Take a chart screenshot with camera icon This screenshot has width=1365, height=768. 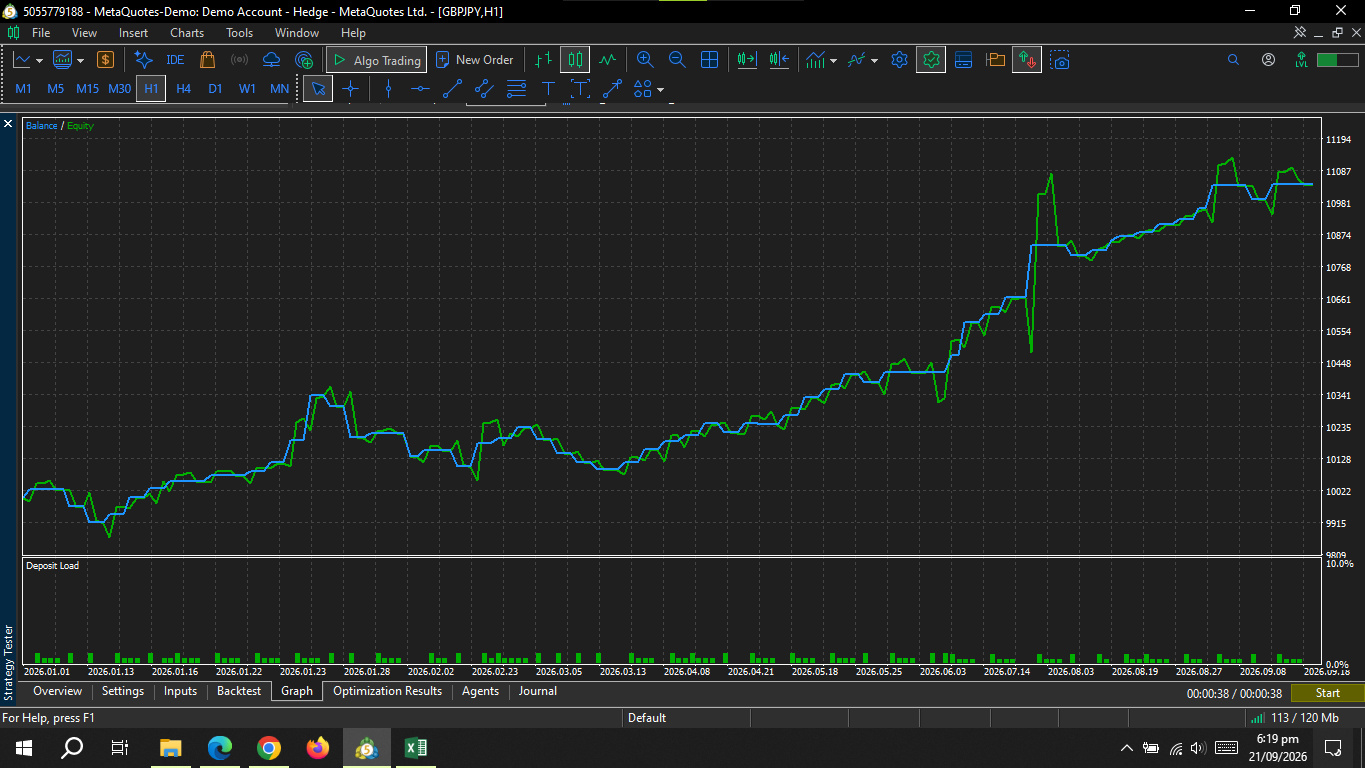coord(1060,60)
